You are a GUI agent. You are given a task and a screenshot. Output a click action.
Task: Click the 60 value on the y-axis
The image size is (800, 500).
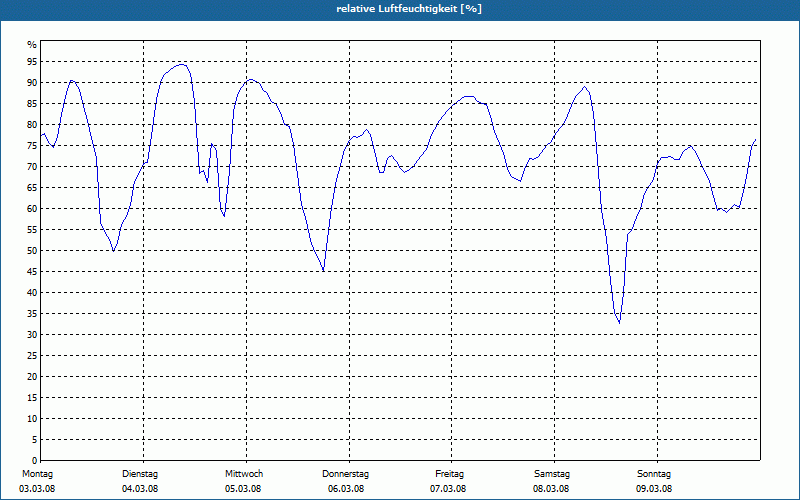[32, 209]
